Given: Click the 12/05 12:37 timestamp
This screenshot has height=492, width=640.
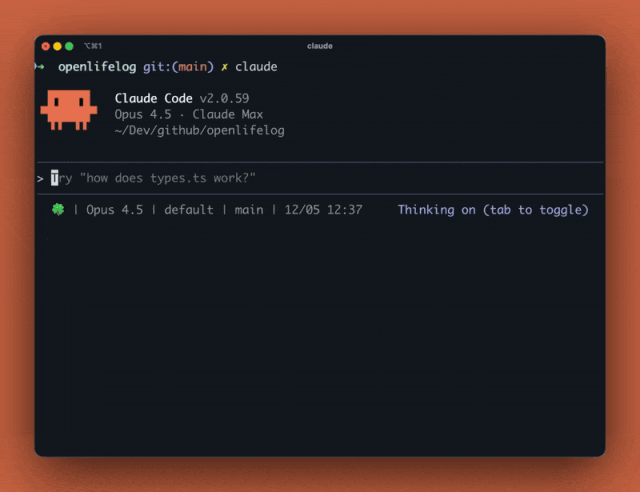Looking at the screenshot, I should point(323,210).
